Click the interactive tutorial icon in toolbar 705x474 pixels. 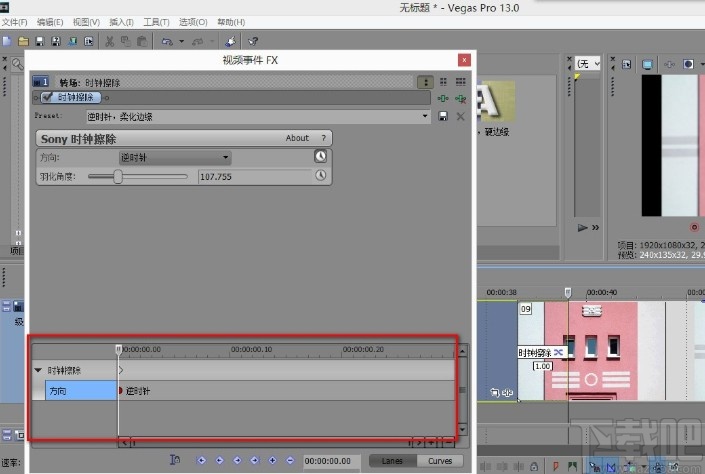(230, 41)
